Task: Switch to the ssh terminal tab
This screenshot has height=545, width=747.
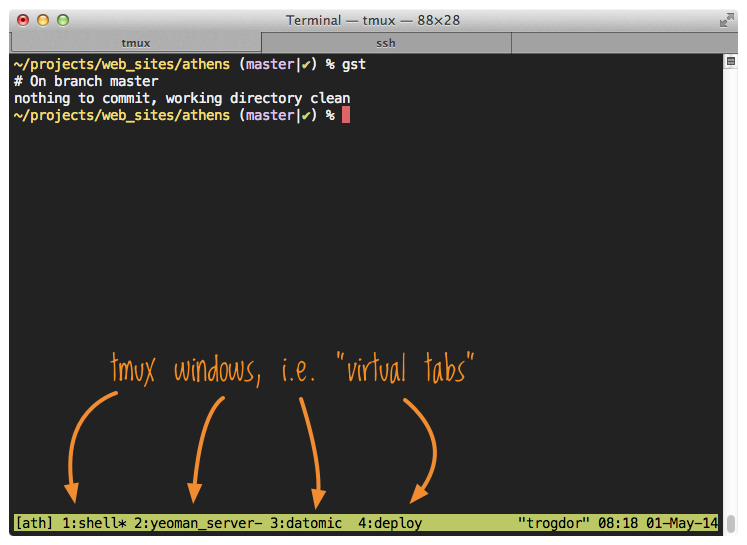Action: tap(386, 43)
